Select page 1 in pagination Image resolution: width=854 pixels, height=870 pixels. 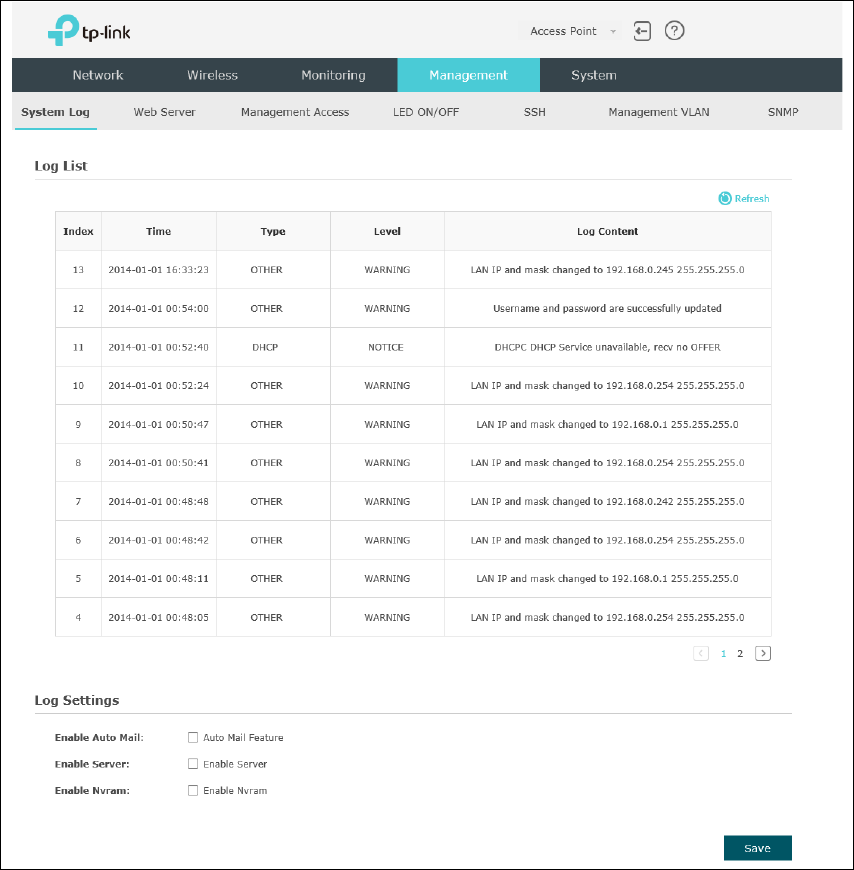click(x=723, y=654)
